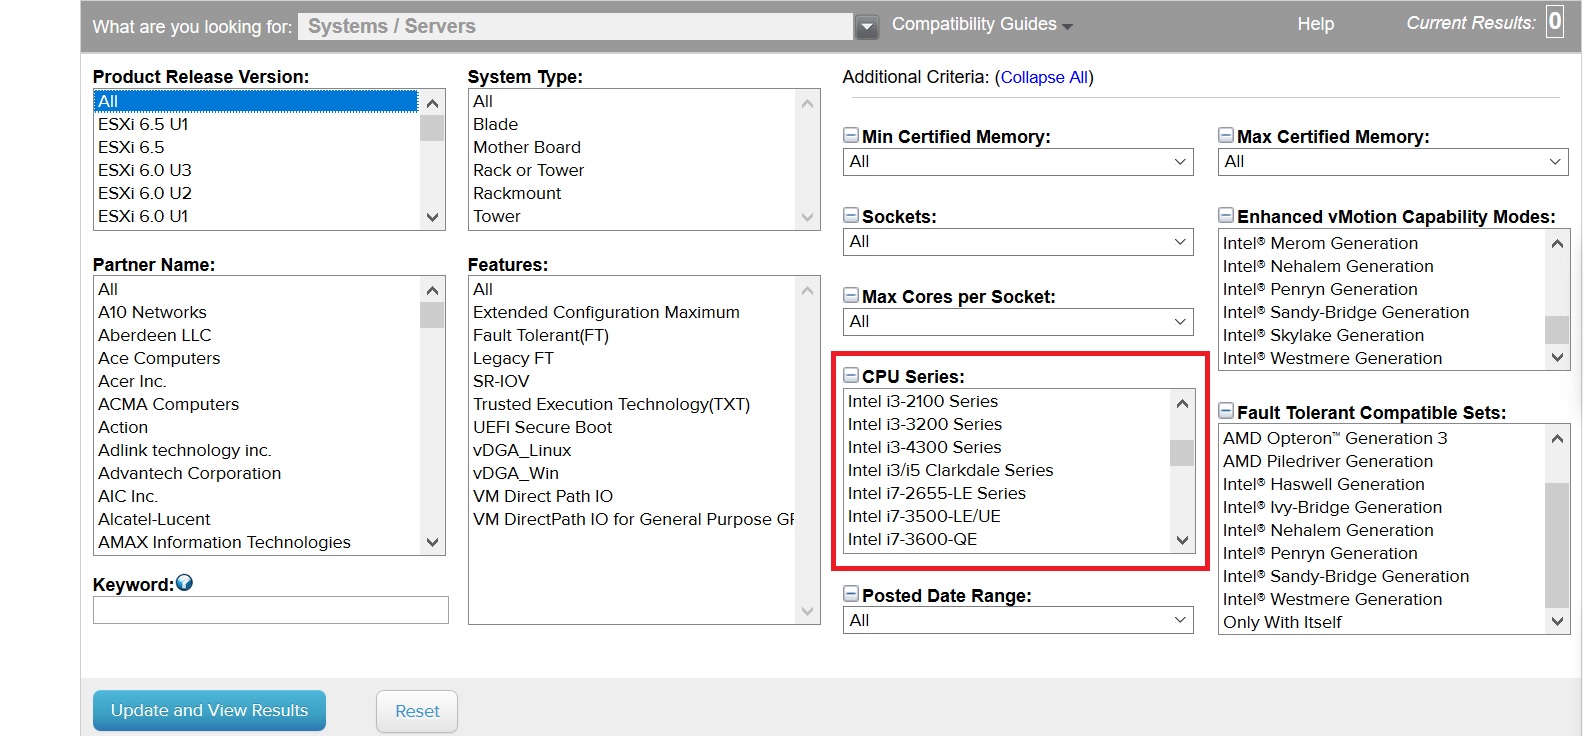The height and width of the screenshot is (736, 1583).
Task: Collapse the CPU Series section
Action: coord(851,376)
